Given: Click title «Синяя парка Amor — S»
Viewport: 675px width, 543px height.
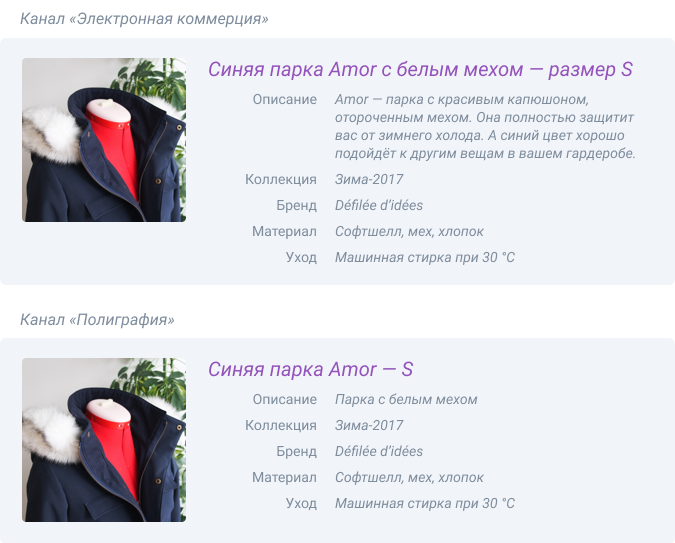Looking at the screenshot, I should (310, 369).
